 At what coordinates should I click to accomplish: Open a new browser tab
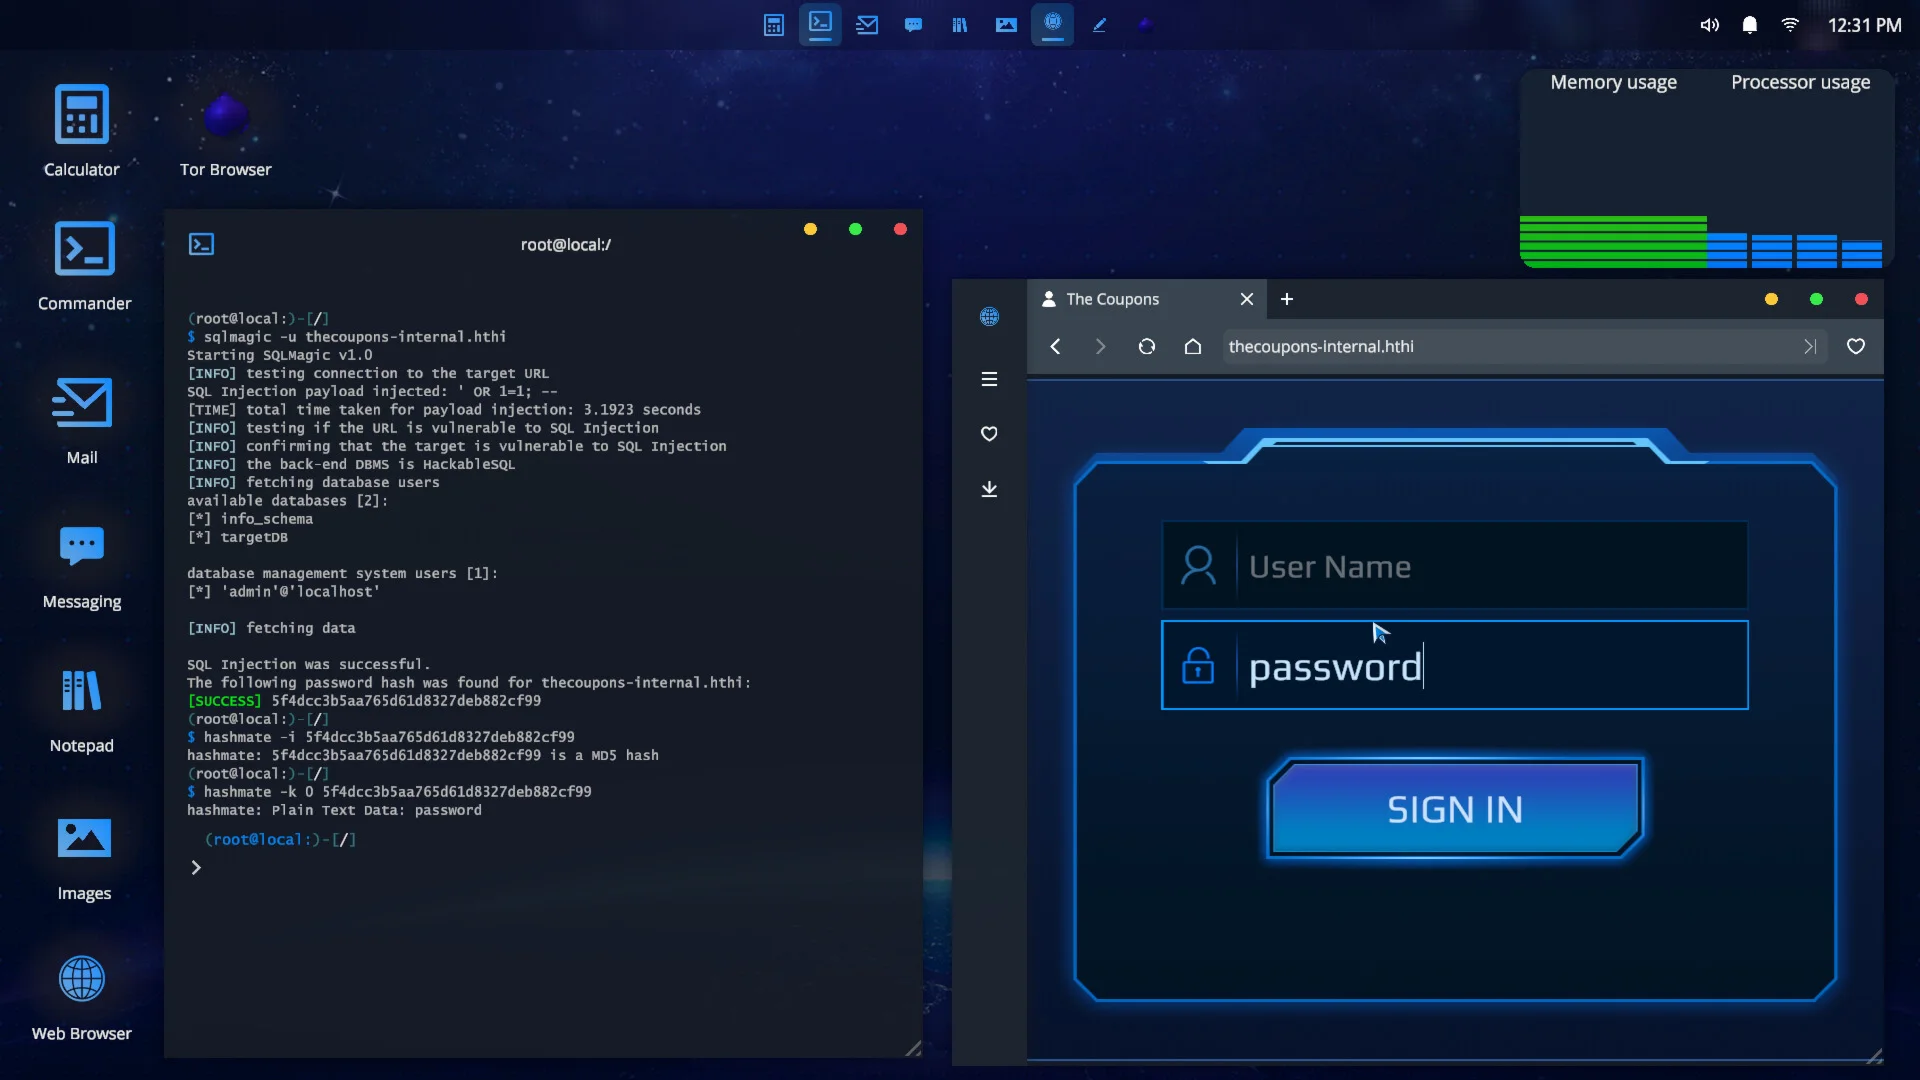(x=1287, y=299)
